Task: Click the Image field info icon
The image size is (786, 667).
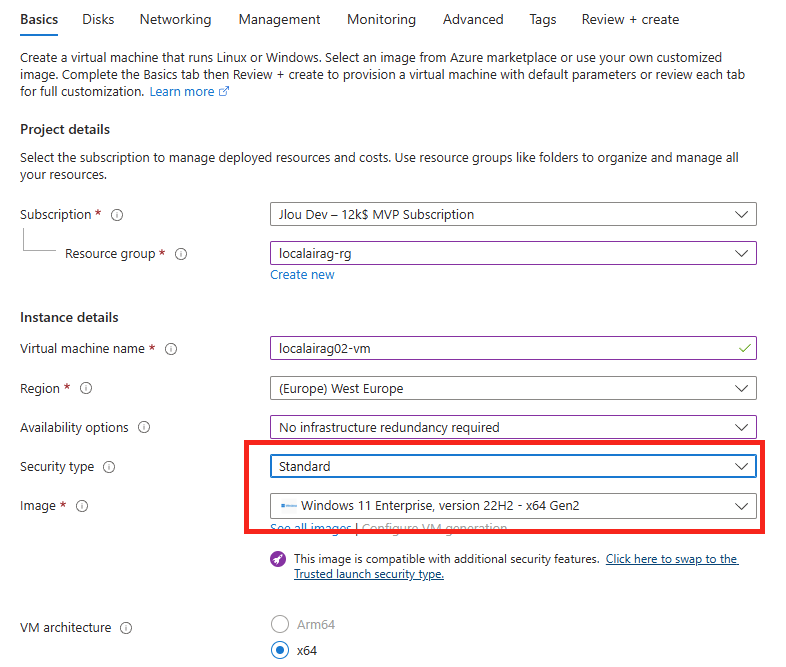Action: [x=82, y=506]
